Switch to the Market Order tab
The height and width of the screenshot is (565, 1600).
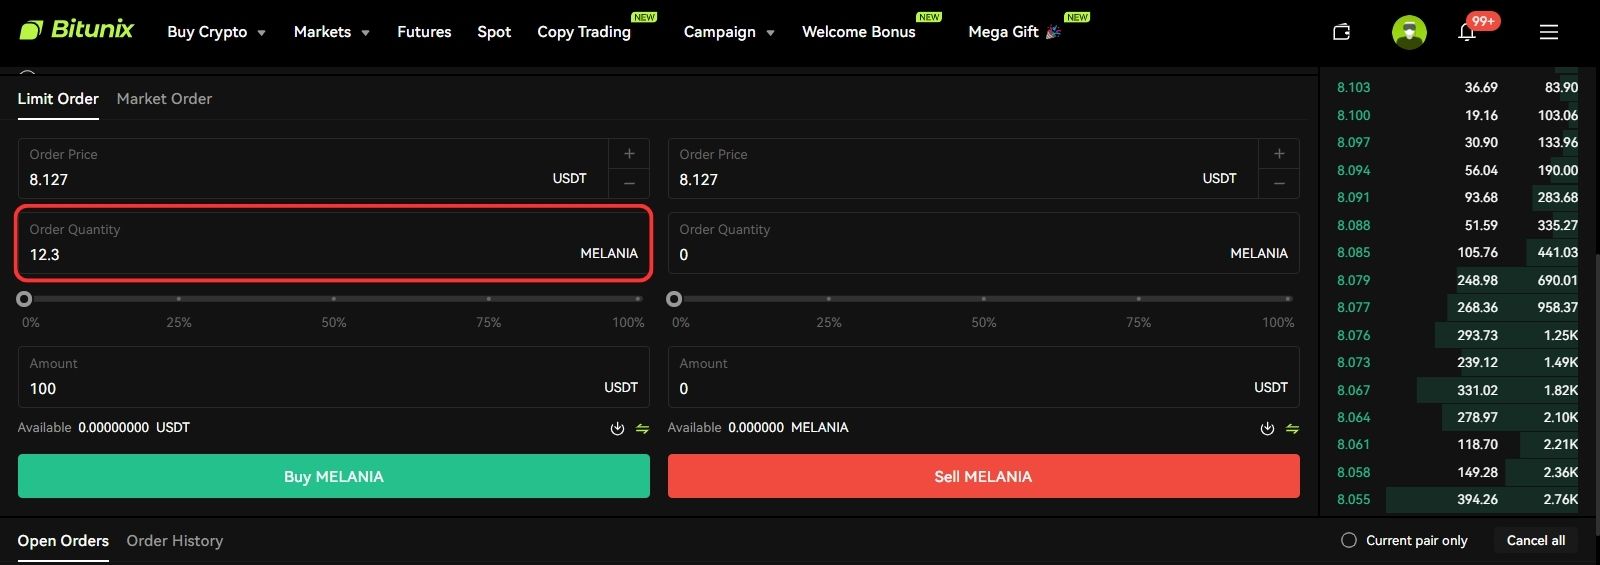164,99
